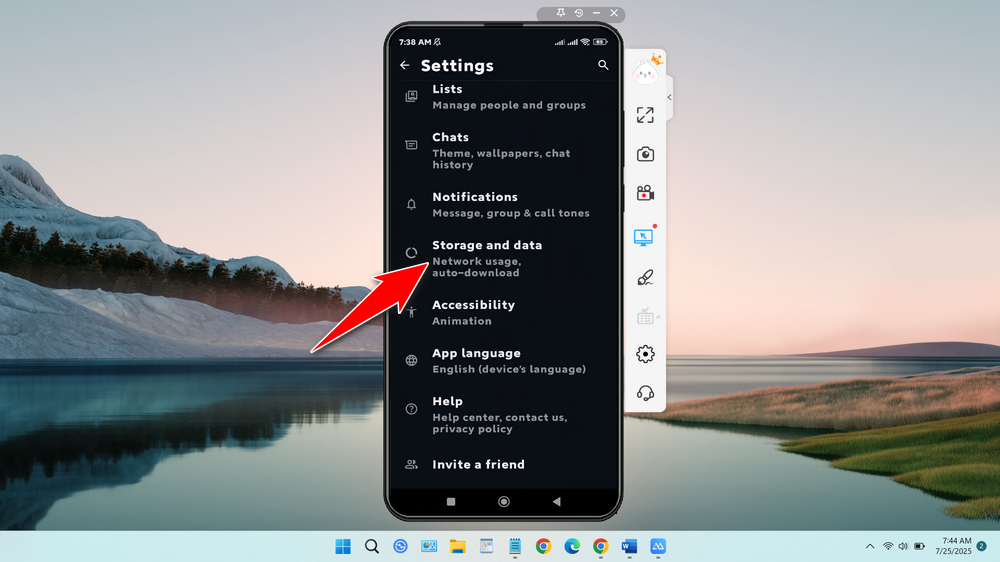Open customer support headset icon
The width and height of the screenshot is (1000, 562).
pyautogui.click(x=645, y=393)
